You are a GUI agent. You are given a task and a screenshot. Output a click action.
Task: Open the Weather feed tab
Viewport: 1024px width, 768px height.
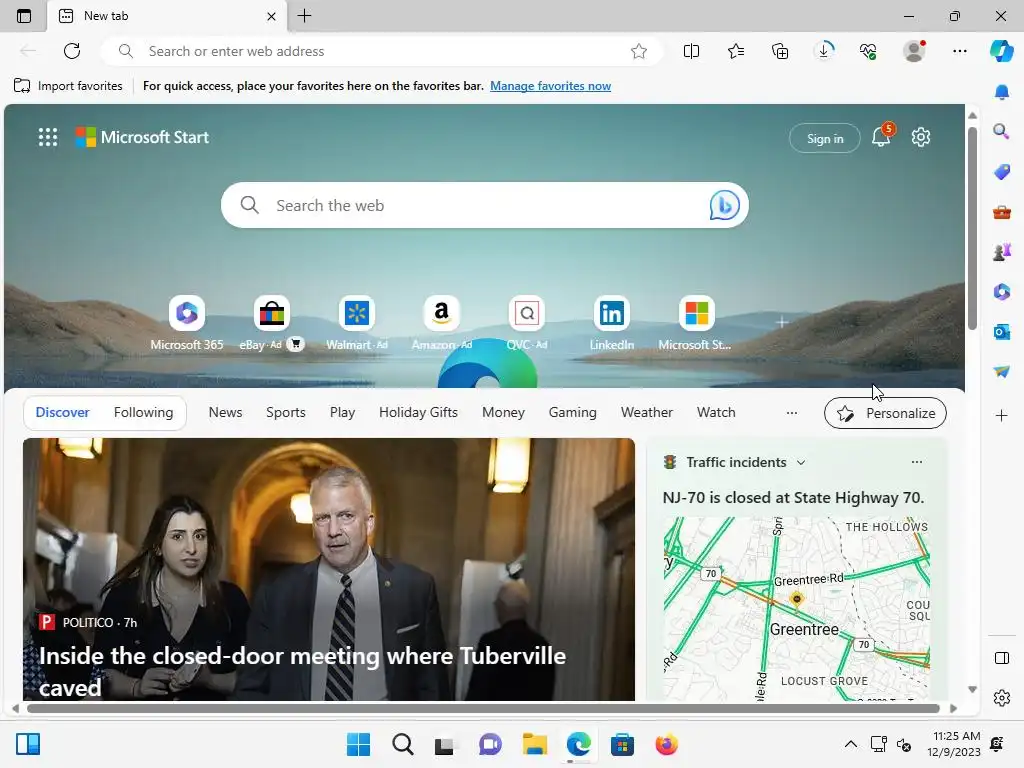pyautogui.click(x=647, y=413)
